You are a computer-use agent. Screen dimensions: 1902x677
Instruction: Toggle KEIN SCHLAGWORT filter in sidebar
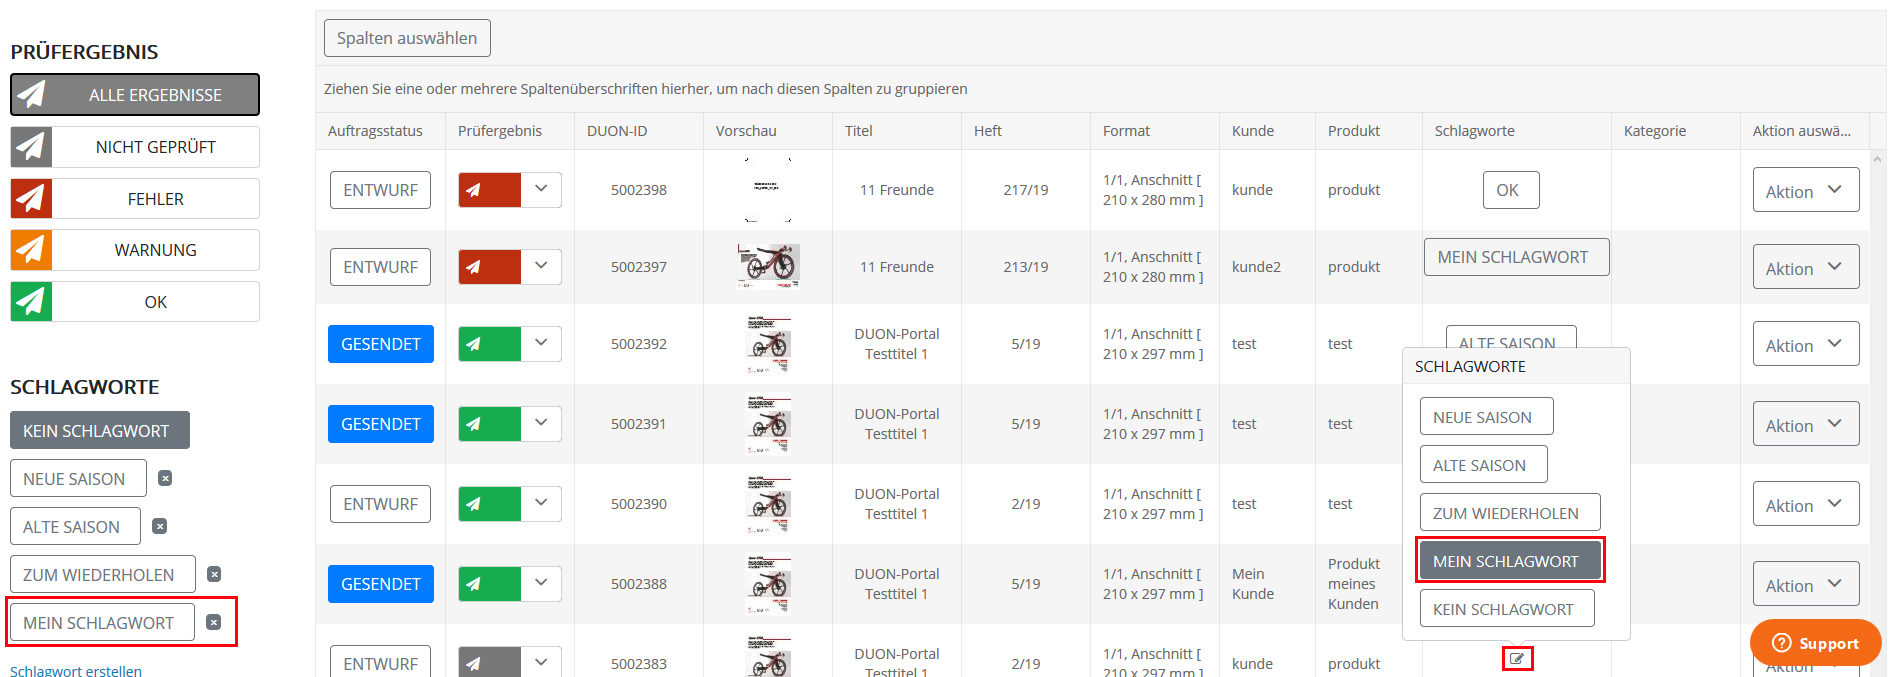click(100, 430)
